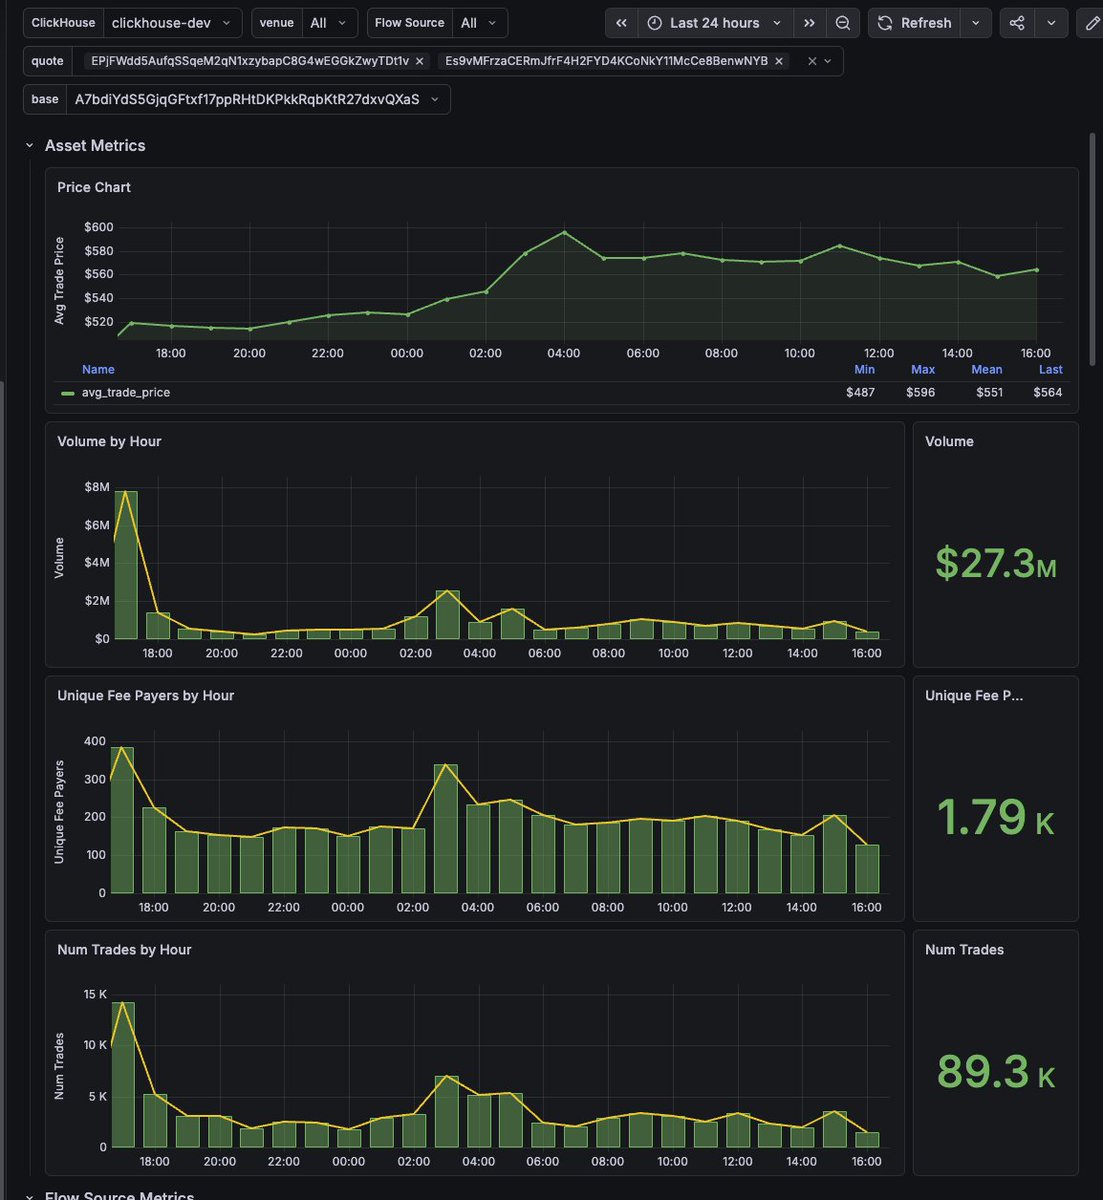Click the 04:00 peak point on Price Chart
The image size is (1103, 1200).
pos(564,232)
